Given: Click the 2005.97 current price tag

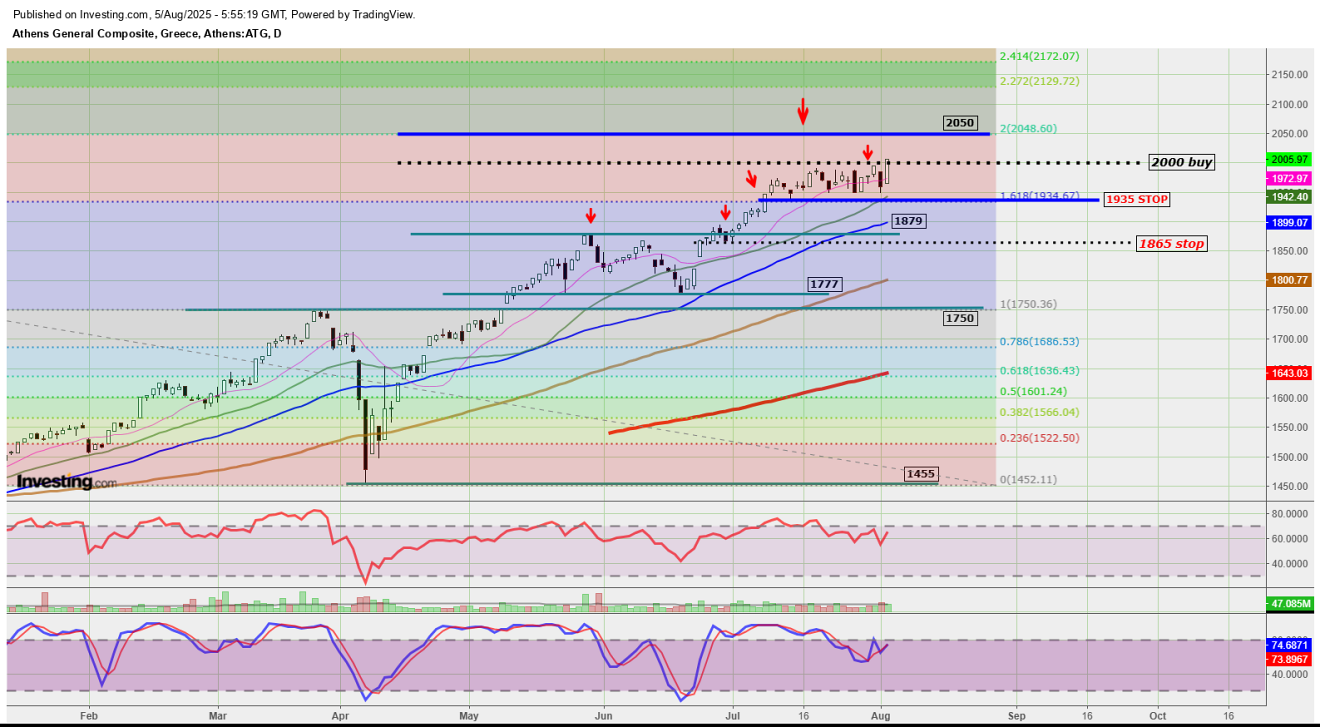Looking at the screenshot, I should click(1289, 159).
